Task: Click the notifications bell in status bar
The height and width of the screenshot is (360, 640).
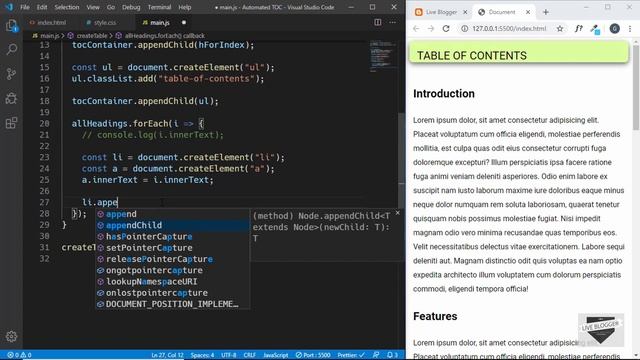Action: tap(392, 355)
